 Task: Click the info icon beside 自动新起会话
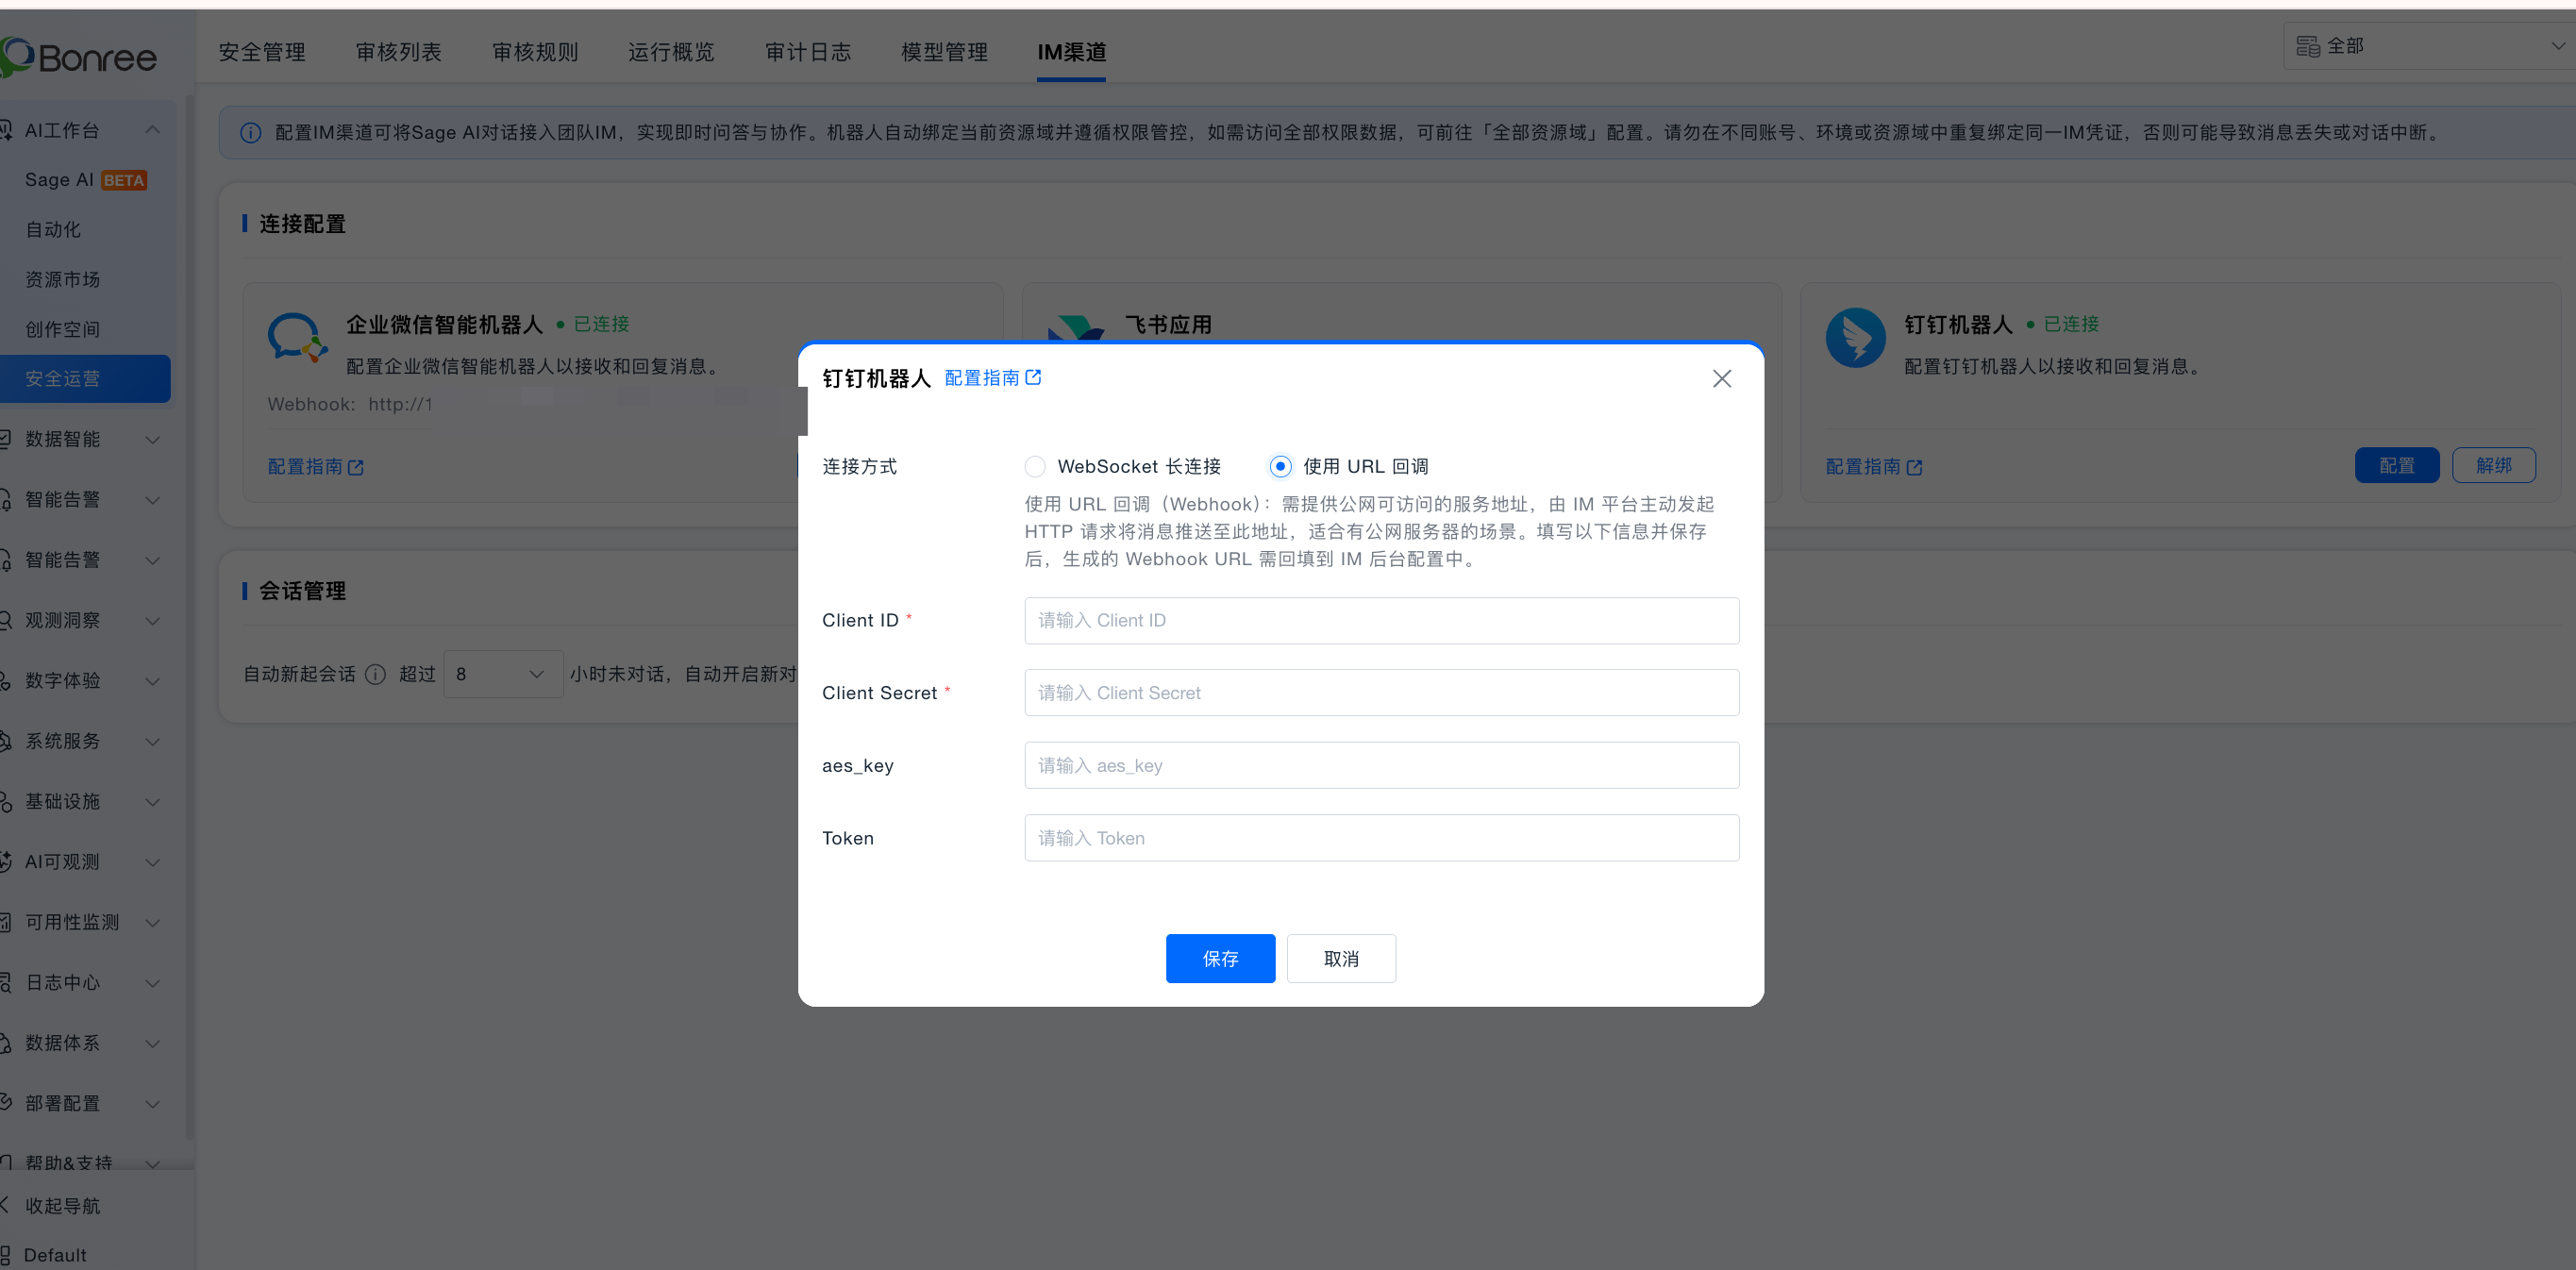[x=375, y=674]
